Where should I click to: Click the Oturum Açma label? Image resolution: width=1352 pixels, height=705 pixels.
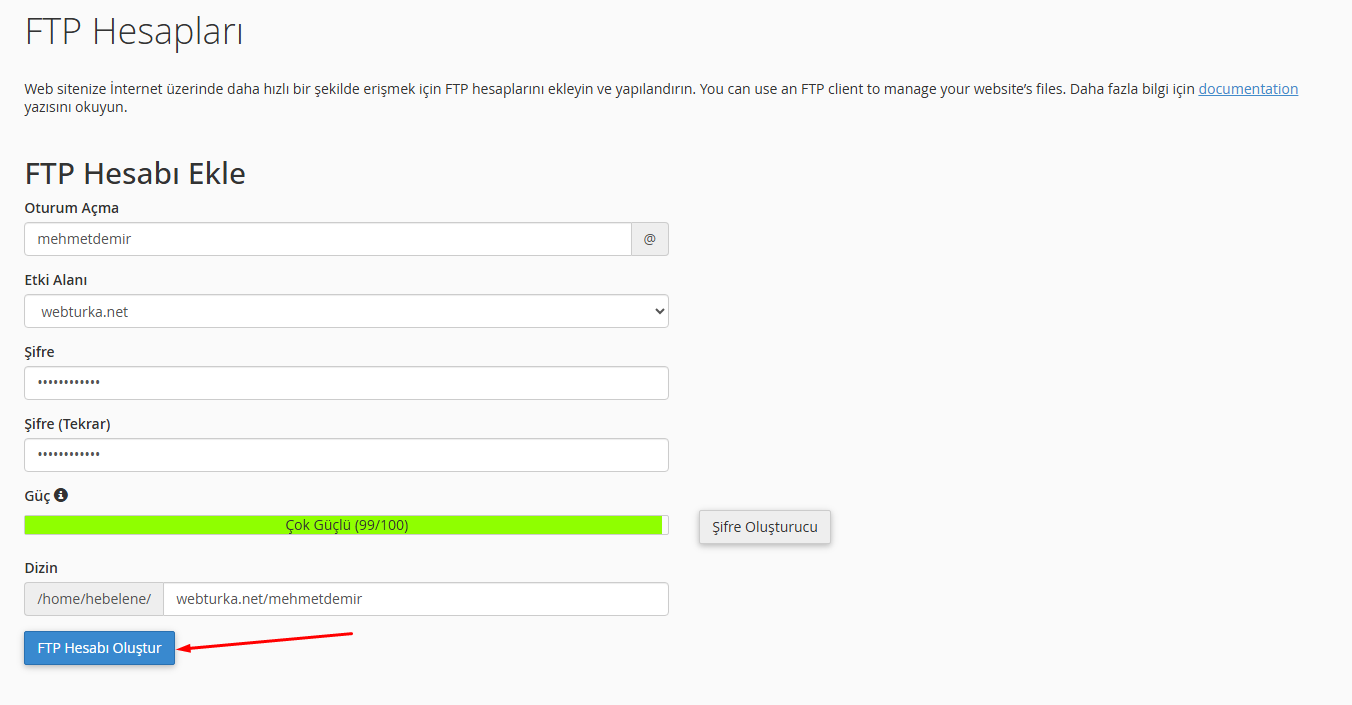tap(71, 208)
